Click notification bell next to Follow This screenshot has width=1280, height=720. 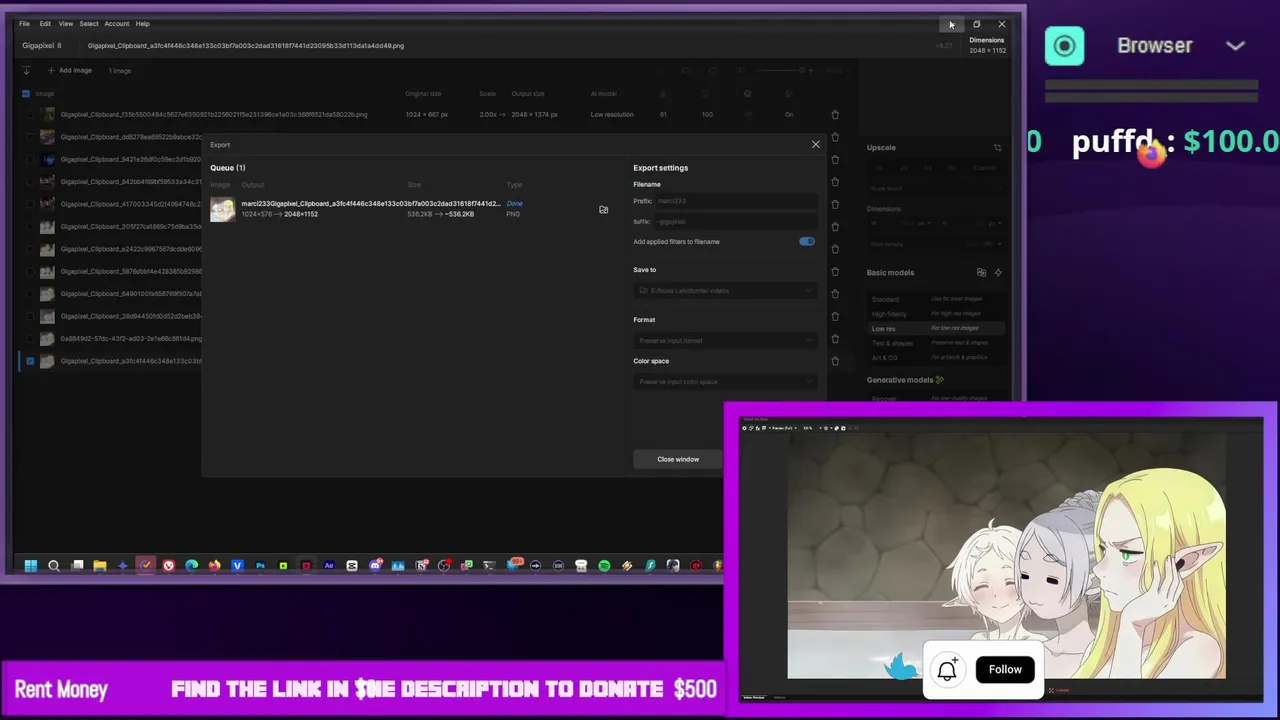click(x=947, y=669)
